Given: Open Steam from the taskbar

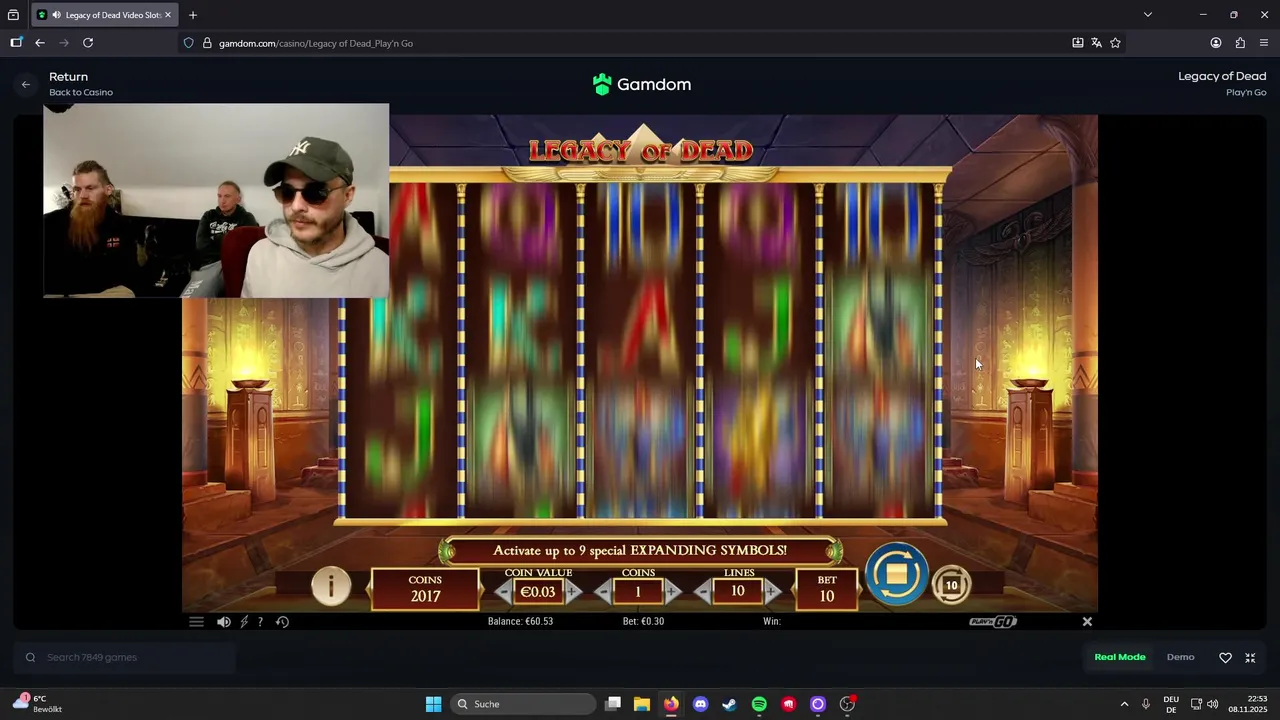Looking at the screenshot, I should (730, 704).
